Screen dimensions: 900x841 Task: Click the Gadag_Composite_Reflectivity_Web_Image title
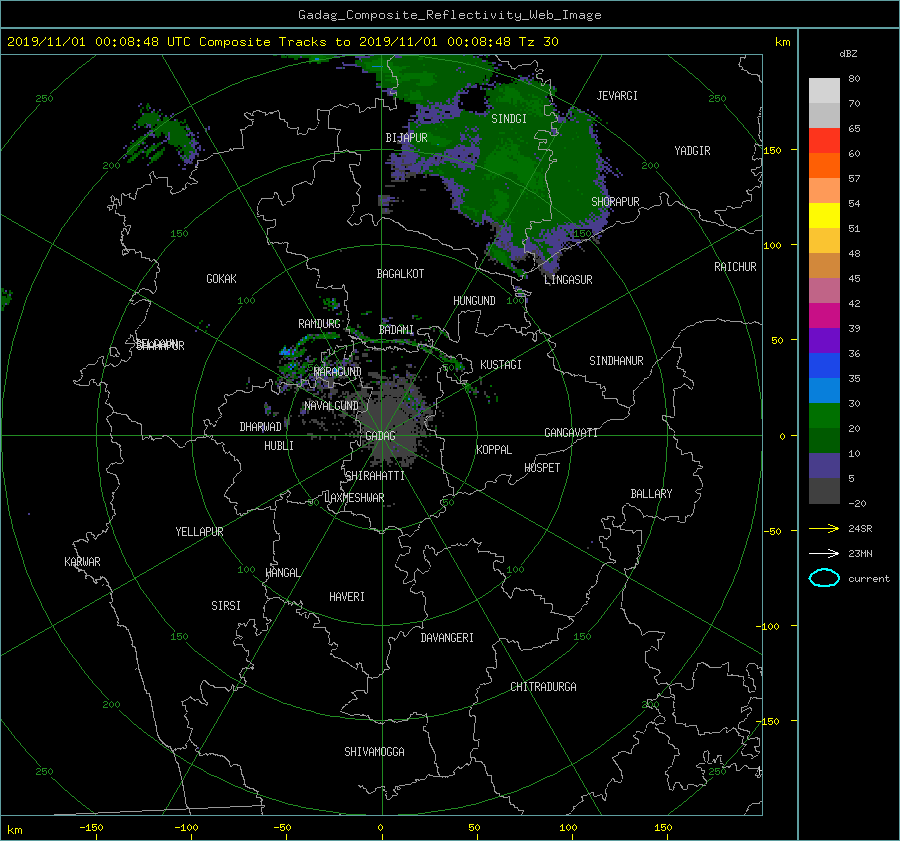click(x=449, y=15)
